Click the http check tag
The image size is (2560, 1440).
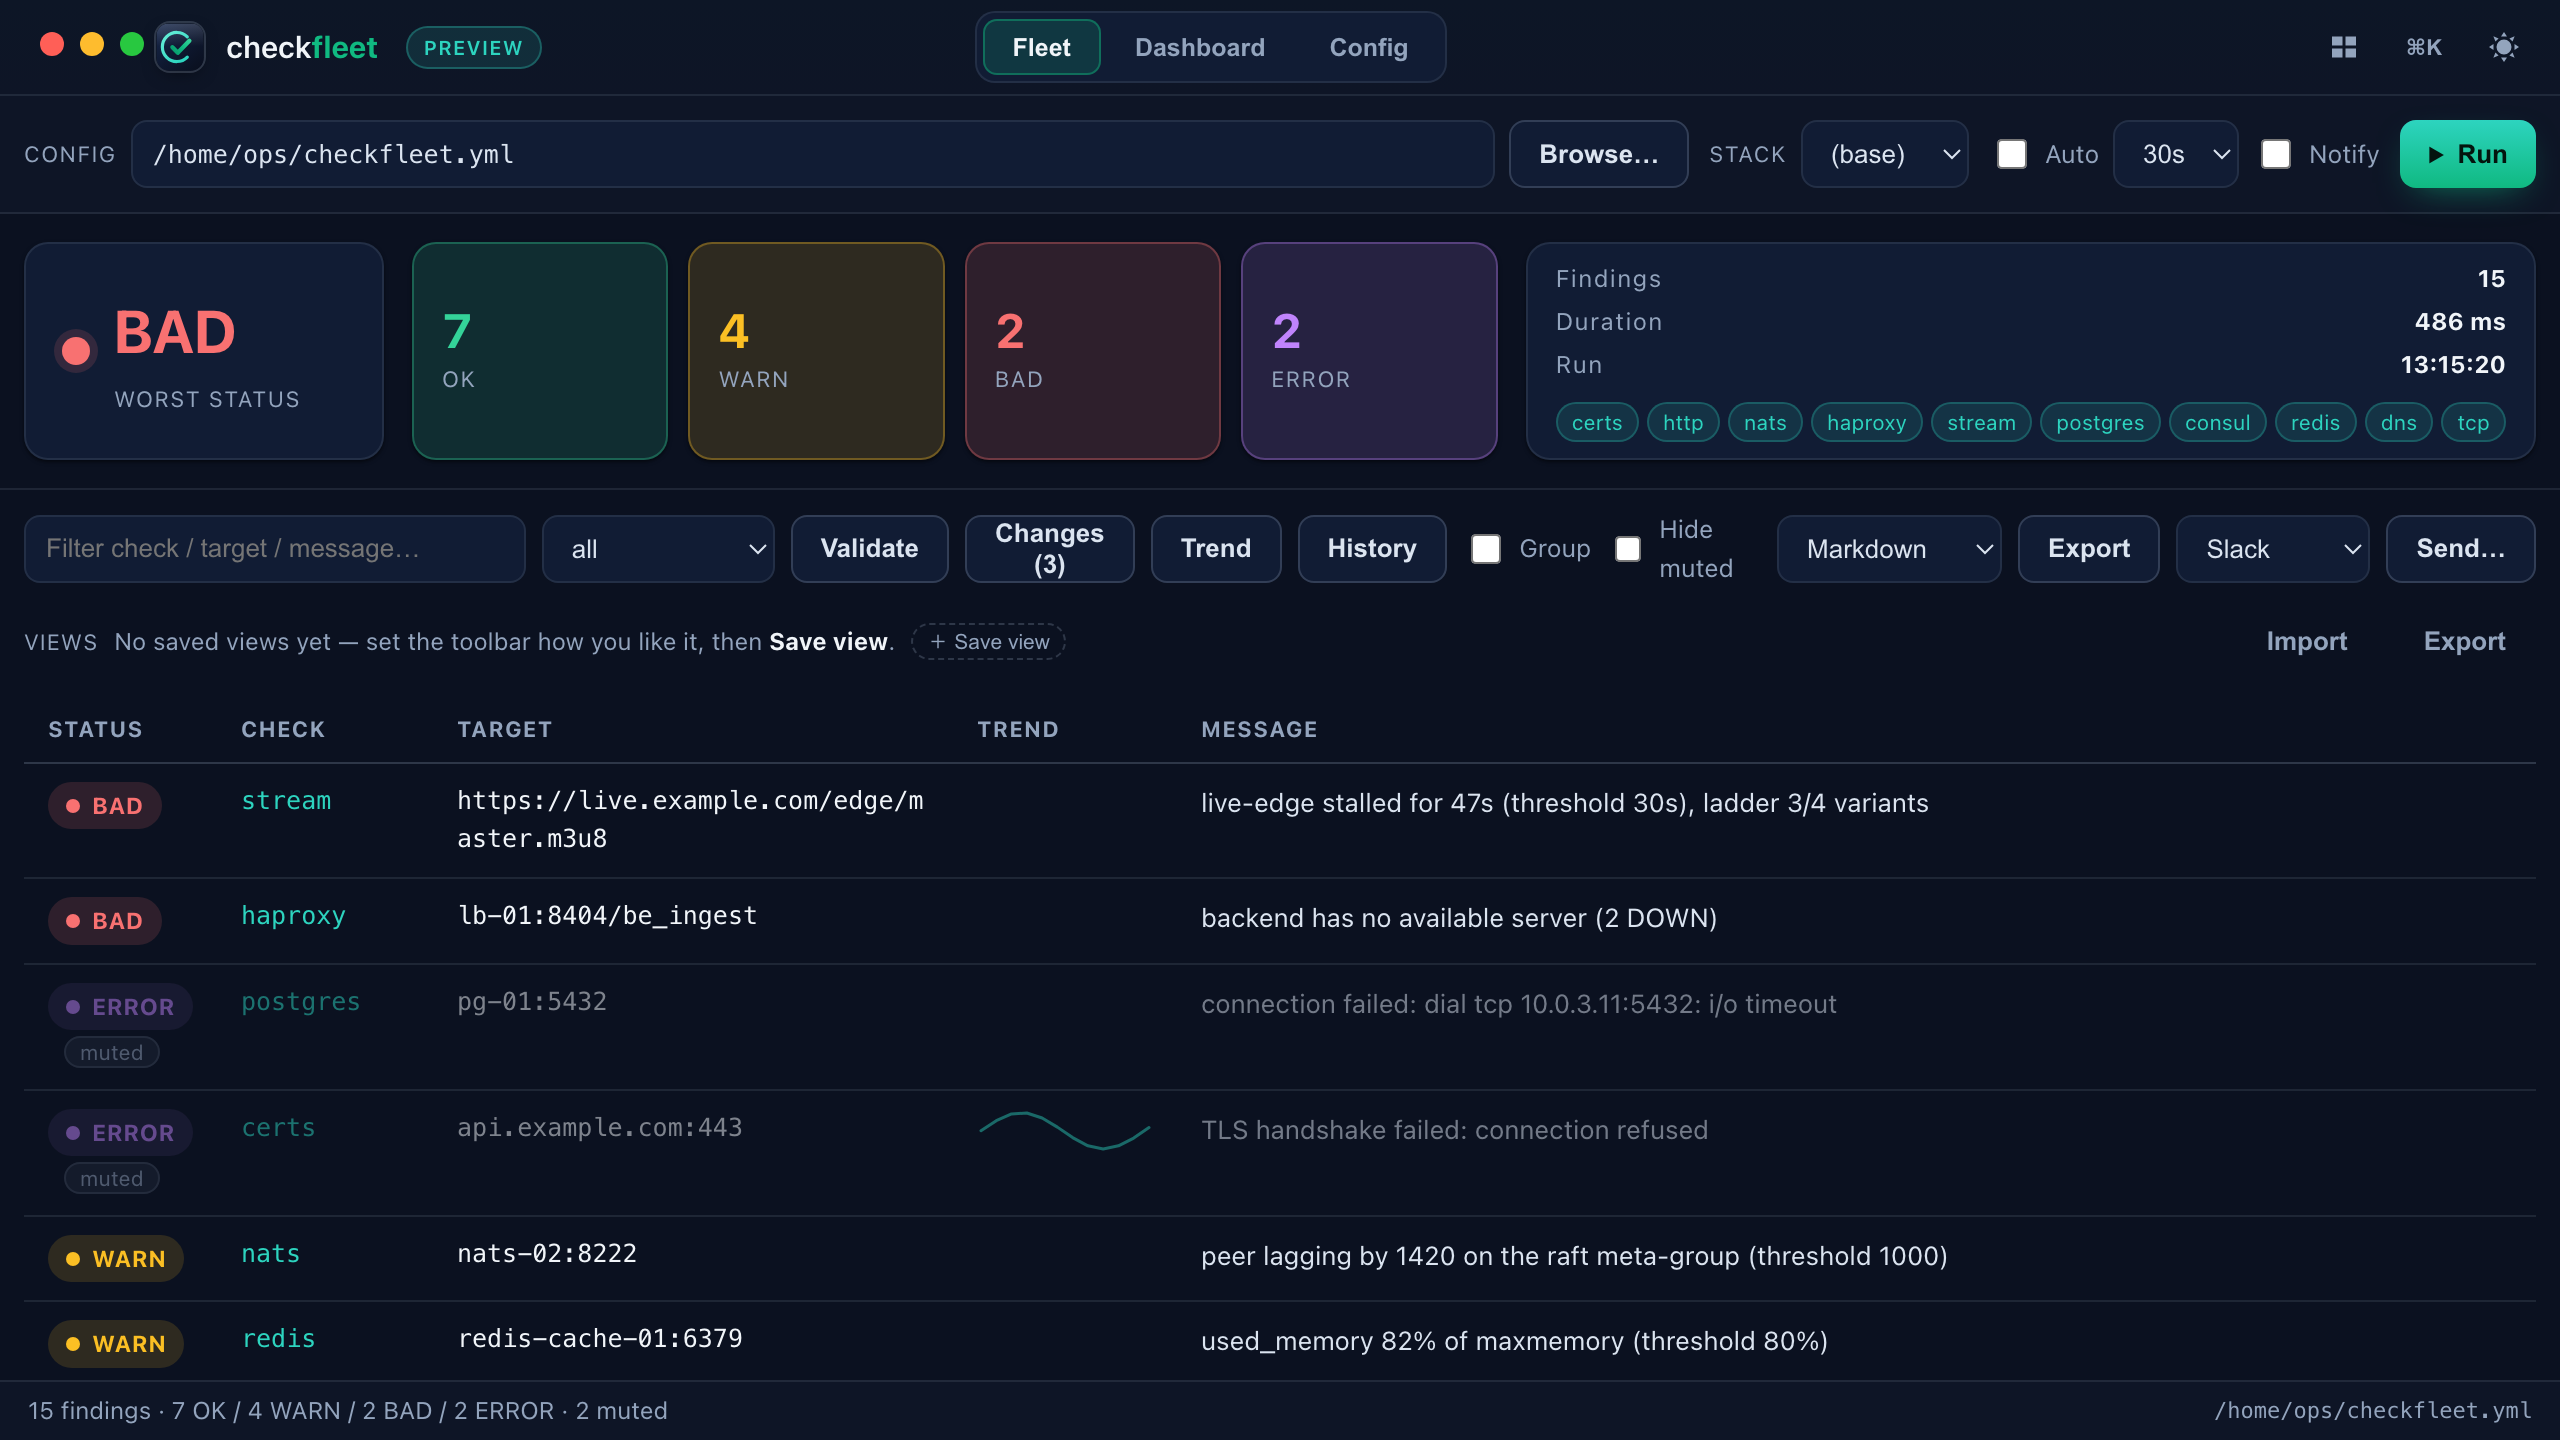tap(1683, 422)
